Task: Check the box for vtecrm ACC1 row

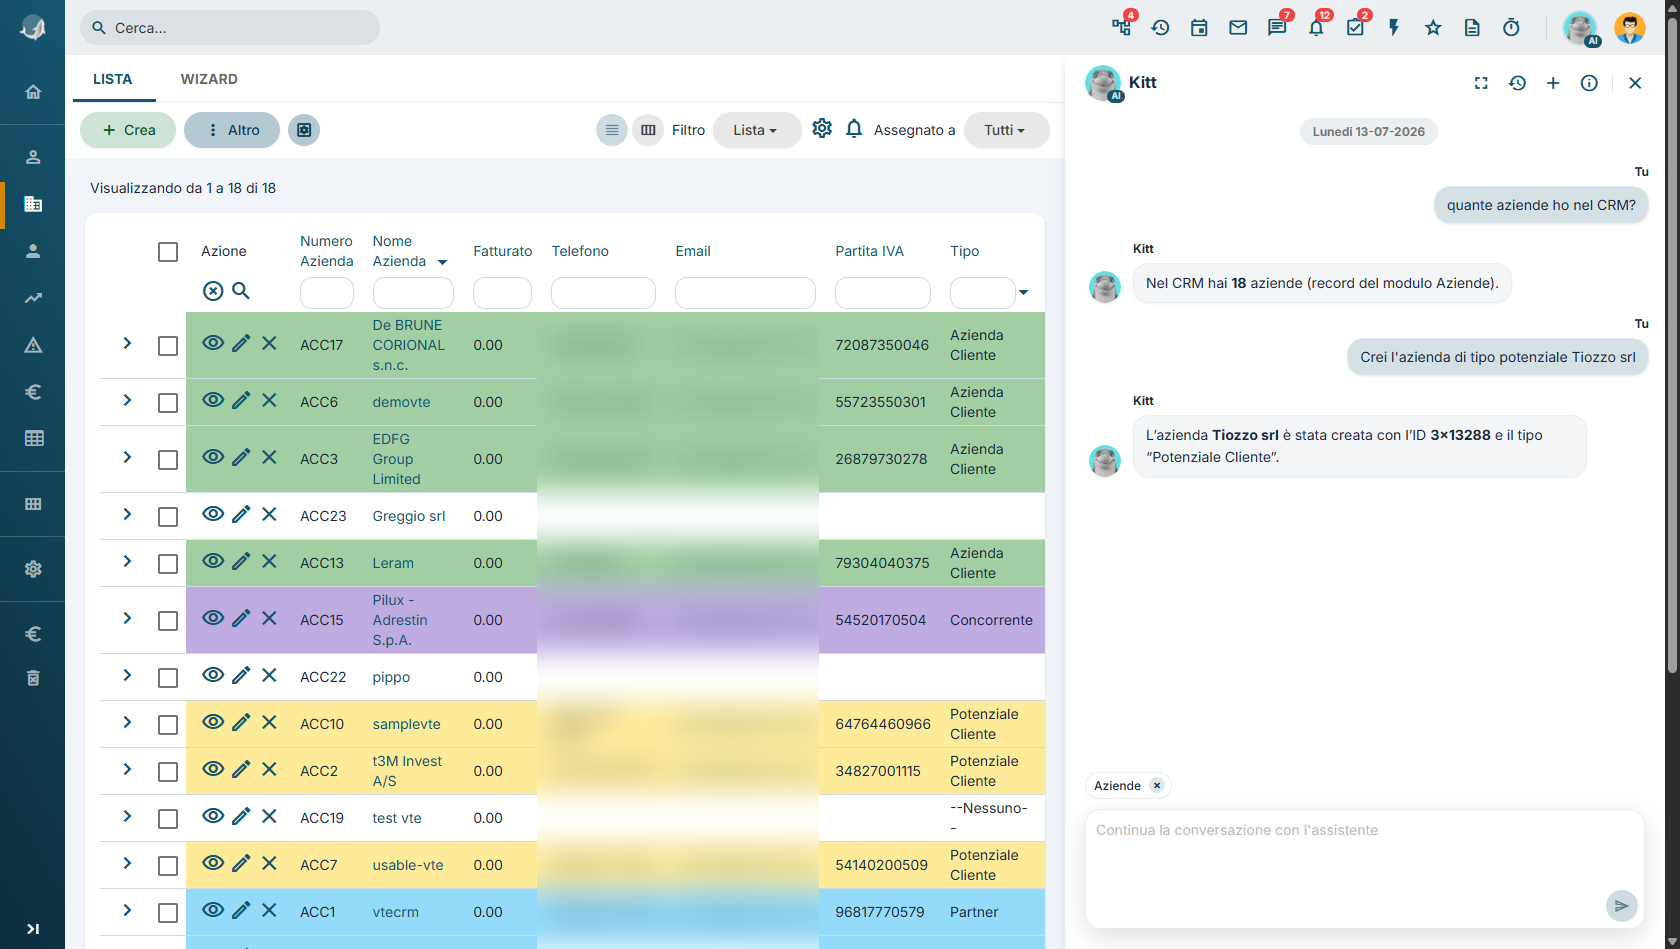Action: [168, 913]
